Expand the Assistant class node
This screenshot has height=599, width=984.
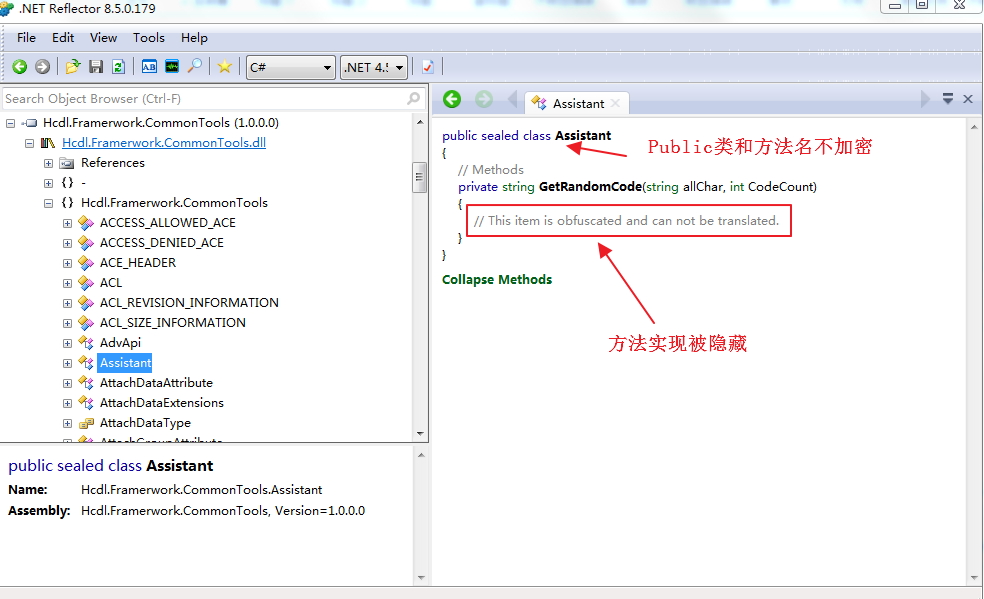(67, 363)
